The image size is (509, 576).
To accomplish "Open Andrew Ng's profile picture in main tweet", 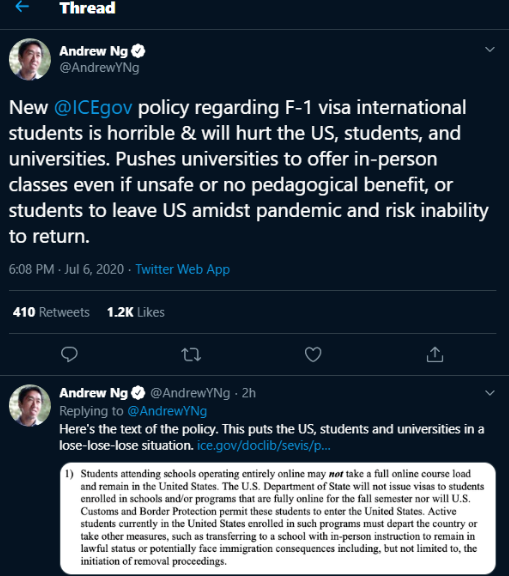I will [x=30, y=59].
